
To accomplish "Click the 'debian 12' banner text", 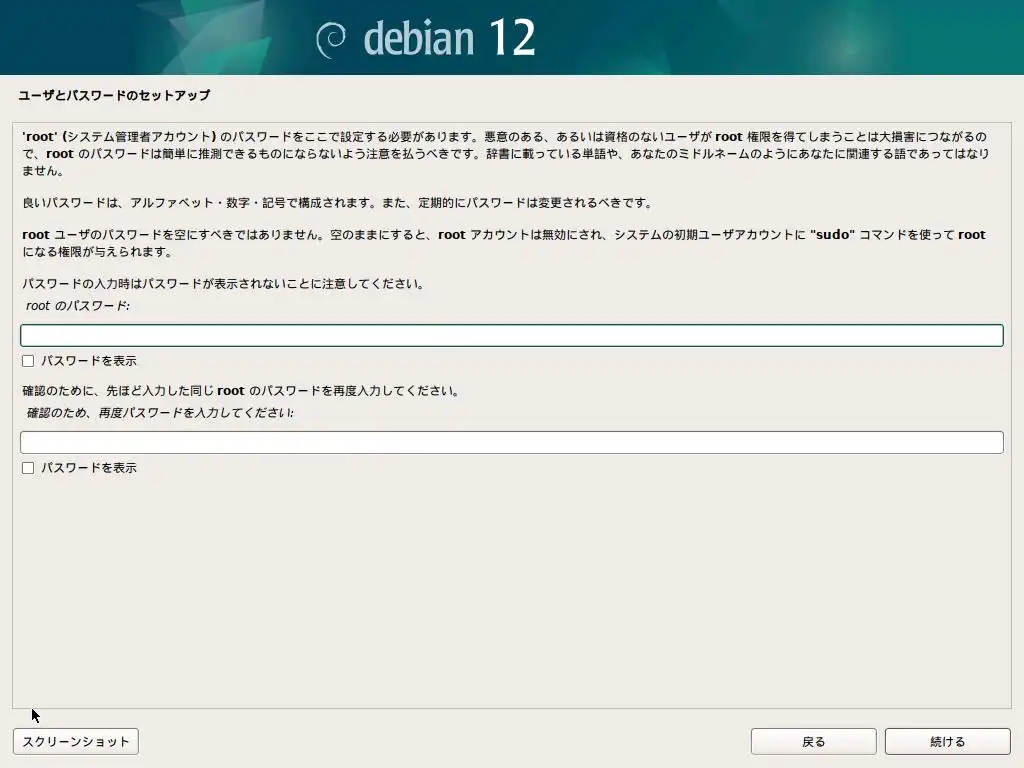I will click(449, 38).
